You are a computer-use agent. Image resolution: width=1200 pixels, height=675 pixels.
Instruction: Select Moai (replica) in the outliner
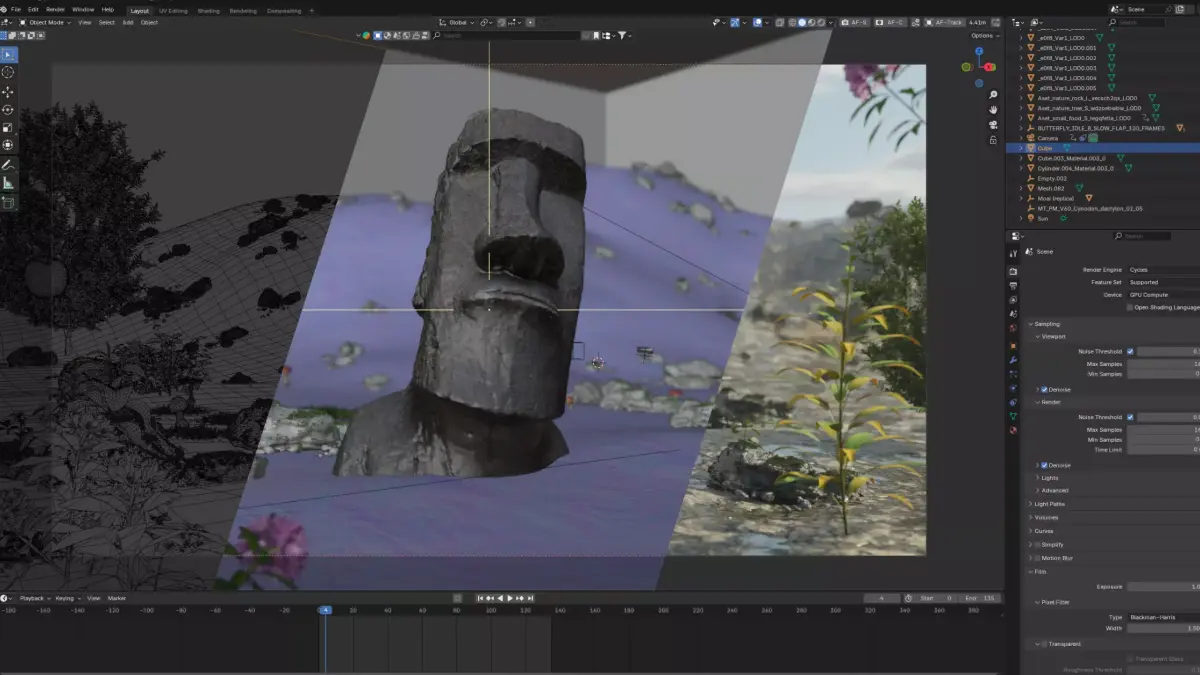(1055, 198)
